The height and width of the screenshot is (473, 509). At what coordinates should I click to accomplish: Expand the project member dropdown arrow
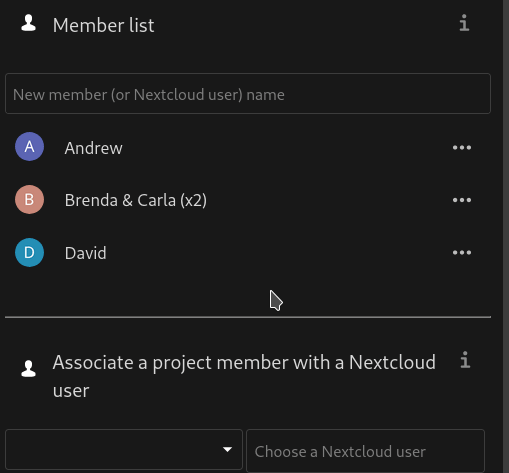click(227, 449)
